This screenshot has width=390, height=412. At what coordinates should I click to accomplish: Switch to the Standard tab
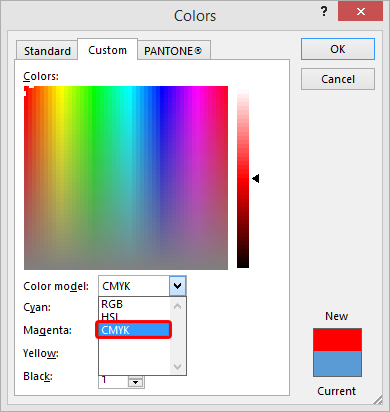(47, 51)
